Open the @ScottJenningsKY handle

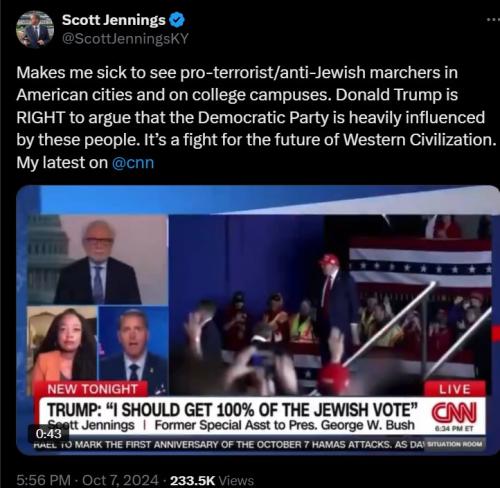[125, 39]
